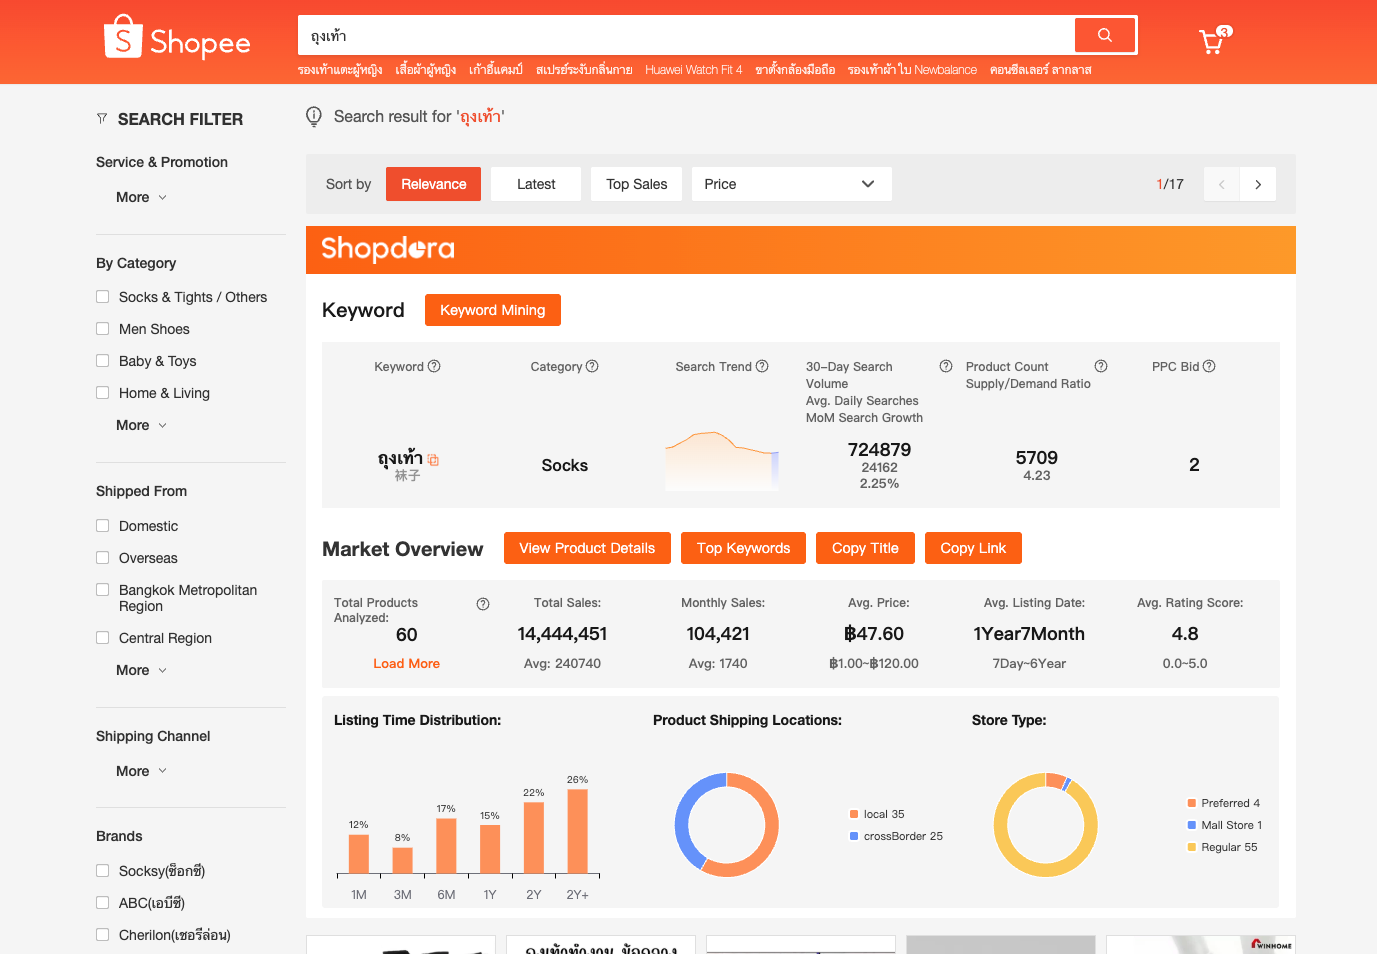The width and height of the screenshot is (1377, 954).
Task: Click the search magnifier button
Action: coord(1104,35)
